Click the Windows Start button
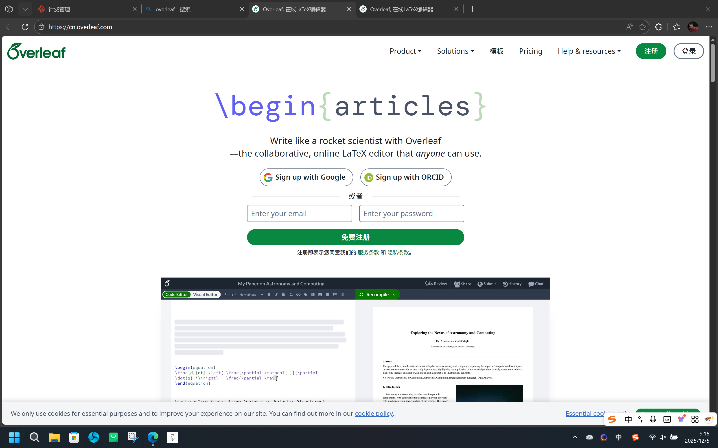The height and width of the screenshot is (448, 718). point(14,438)
